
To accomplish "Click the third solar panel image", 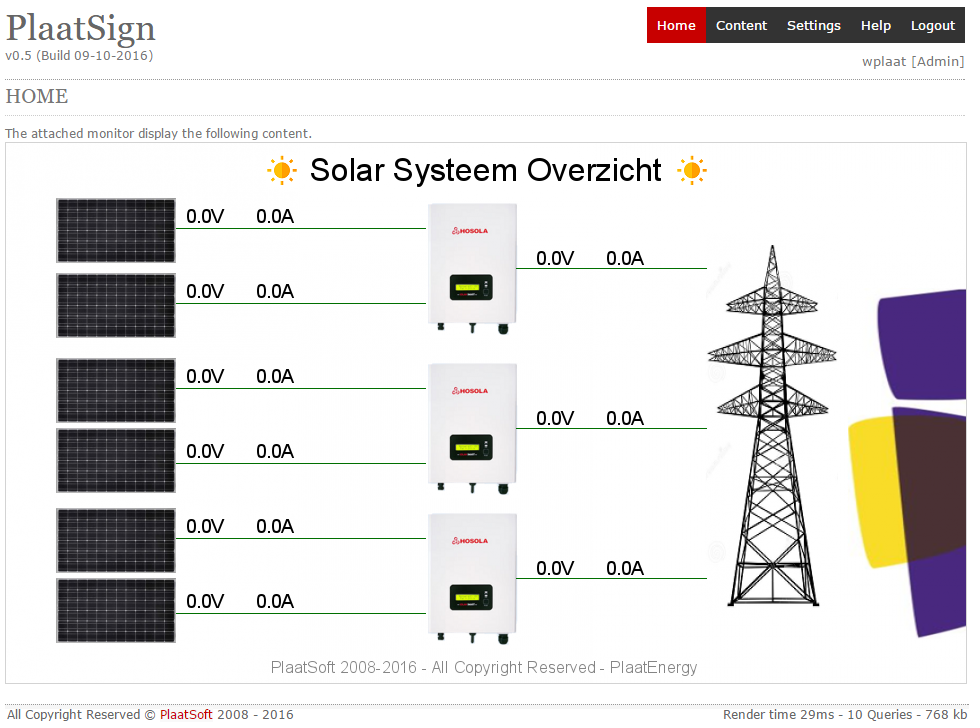I will point(116,391).
